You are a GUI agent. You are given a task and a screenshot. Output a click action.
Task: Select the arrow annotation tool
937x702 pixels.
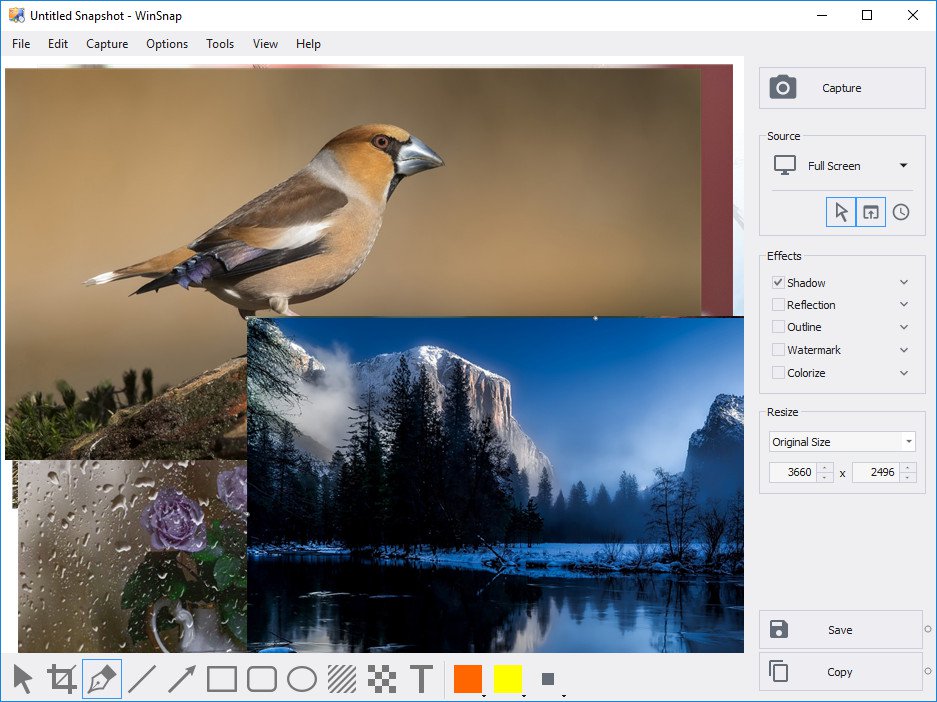181,677
